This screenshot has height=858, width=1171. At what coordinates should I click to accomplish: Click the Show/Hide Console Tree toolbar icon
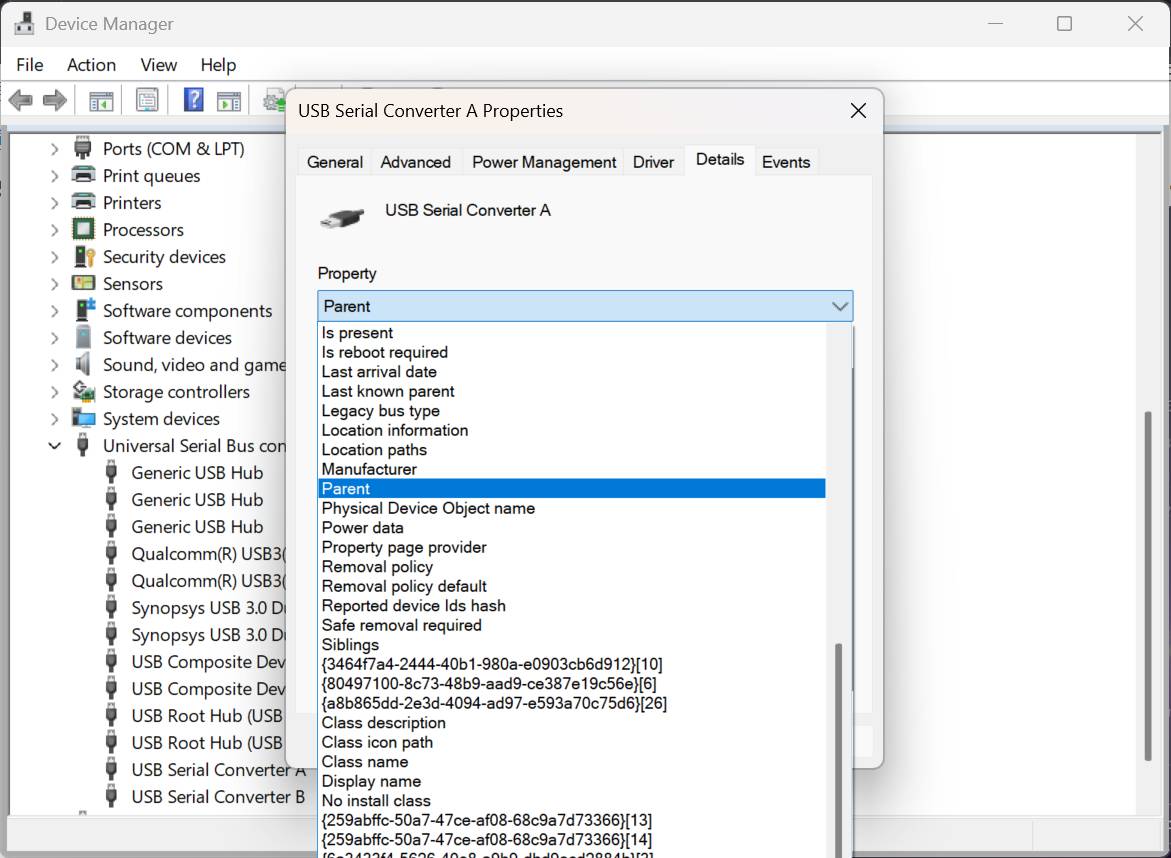pos(101,100)
